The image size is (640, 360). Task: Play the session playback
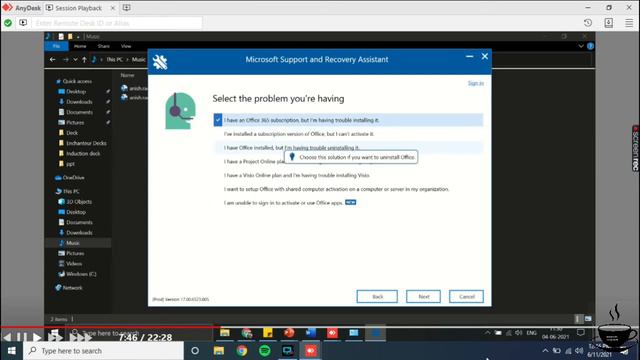(37, 337)
